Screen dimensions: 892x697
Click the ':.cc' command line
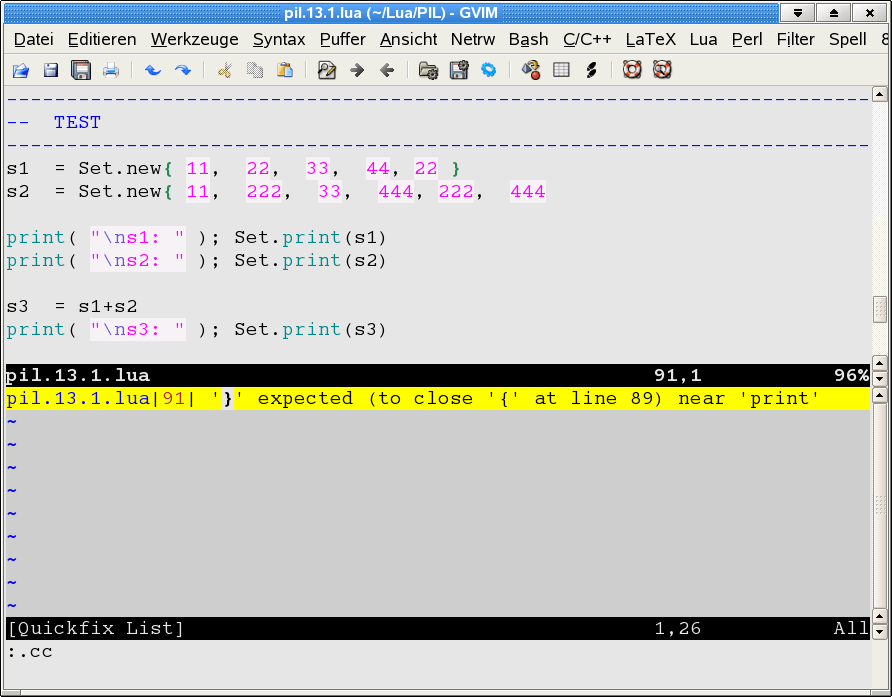(30, 651)
